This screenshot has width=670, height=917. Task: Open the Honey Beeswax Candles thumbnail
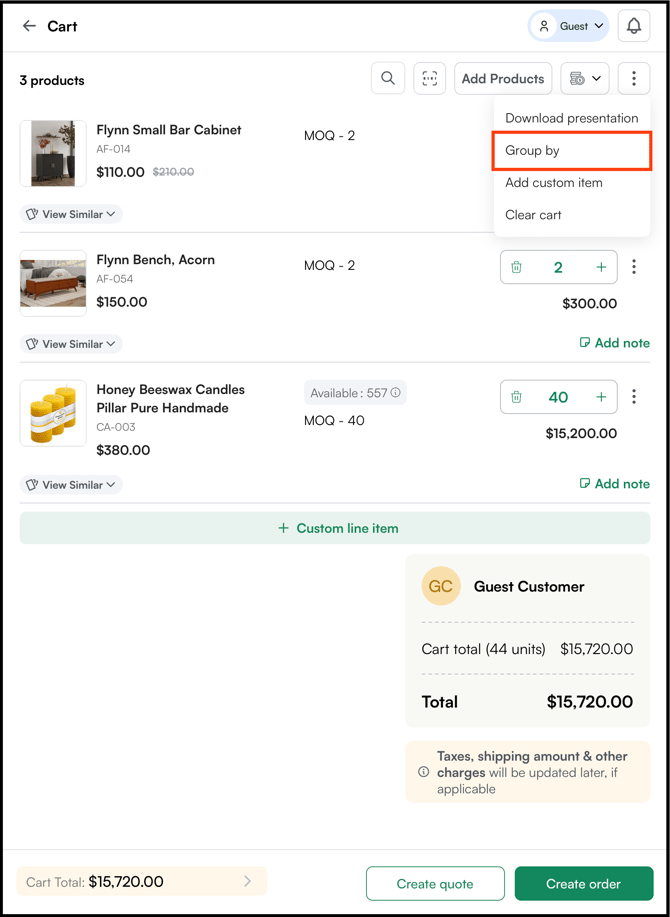(53, 413)
